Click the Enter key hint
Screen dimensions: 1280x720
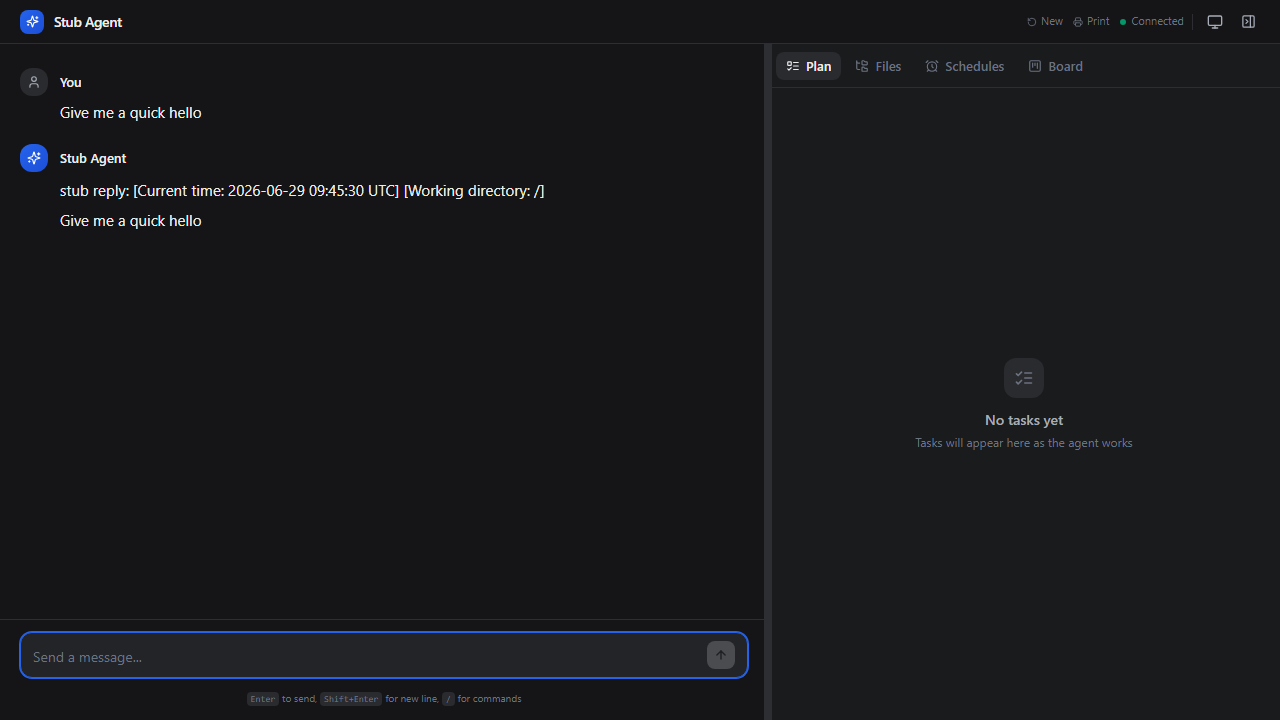[x=263, y=699]
